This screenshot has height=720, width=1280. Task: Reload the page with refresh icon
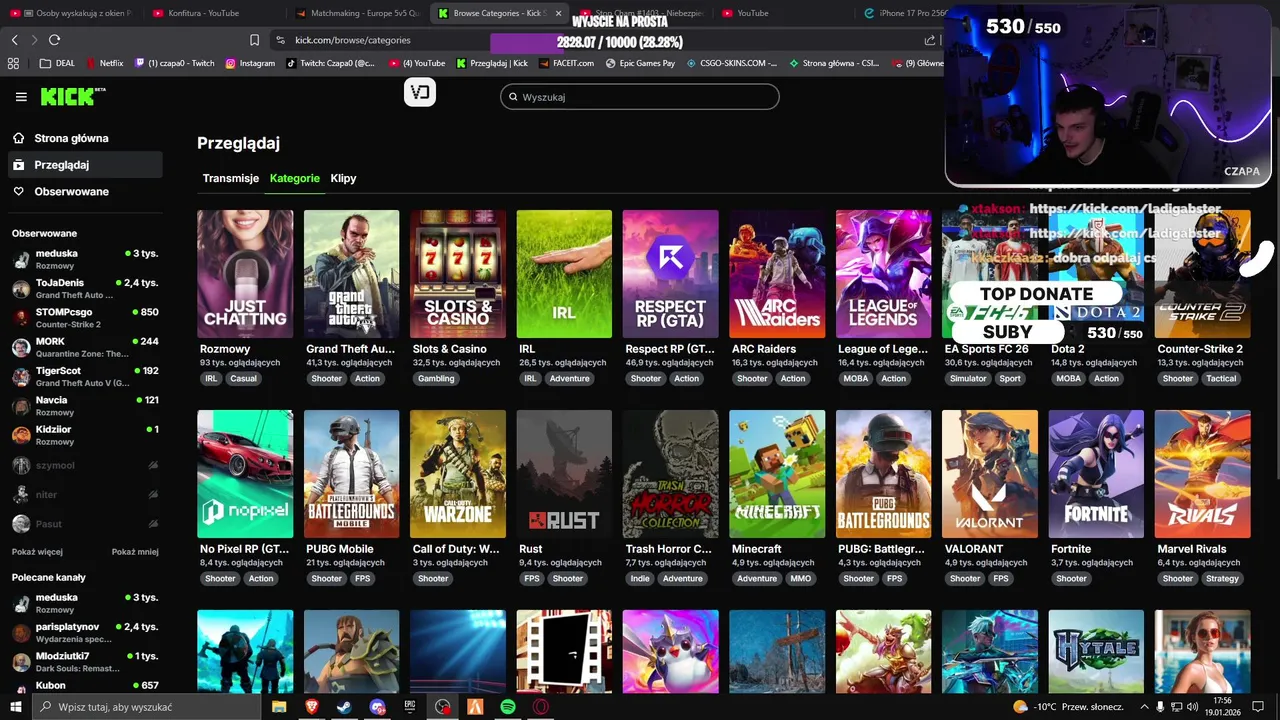(x=54, y=40)
